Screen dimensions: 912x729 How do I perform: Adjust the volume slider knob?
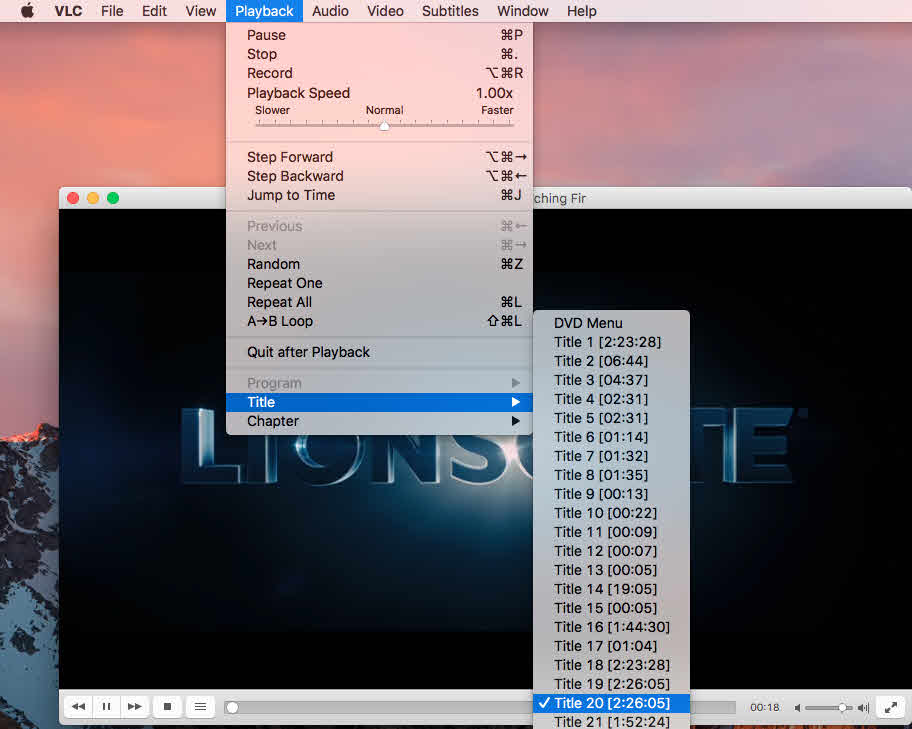point(842,707)
